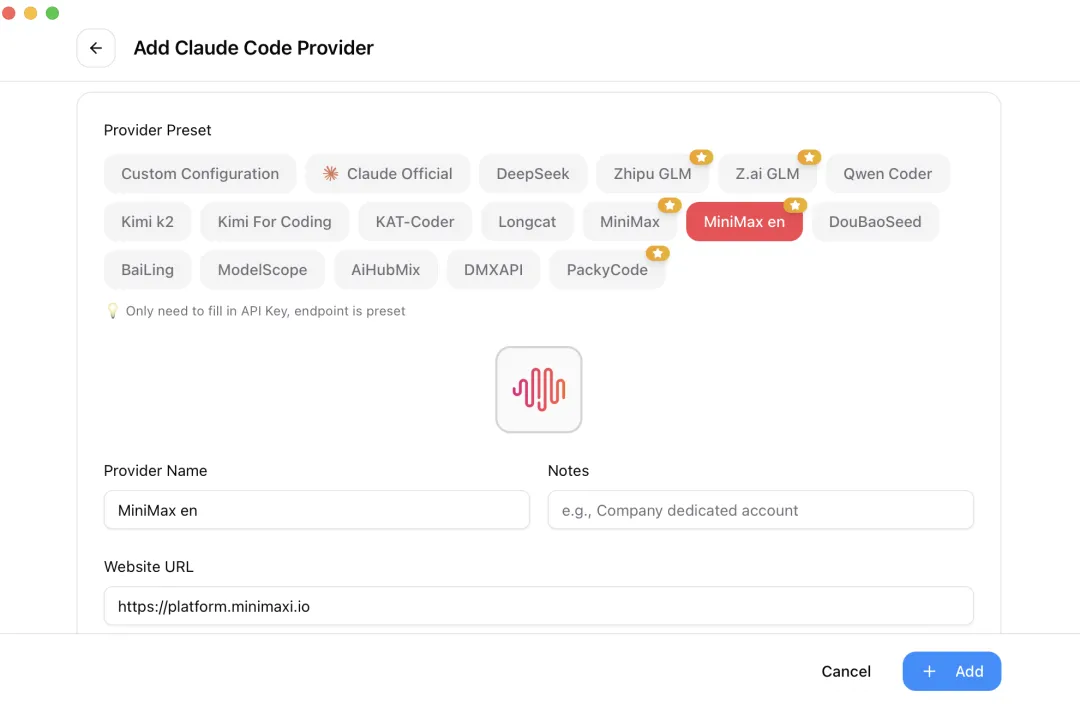The width and height of the screenshot is (1080, 704).
Task: Select the Qwen Coder preset
Action: [888, 173]
